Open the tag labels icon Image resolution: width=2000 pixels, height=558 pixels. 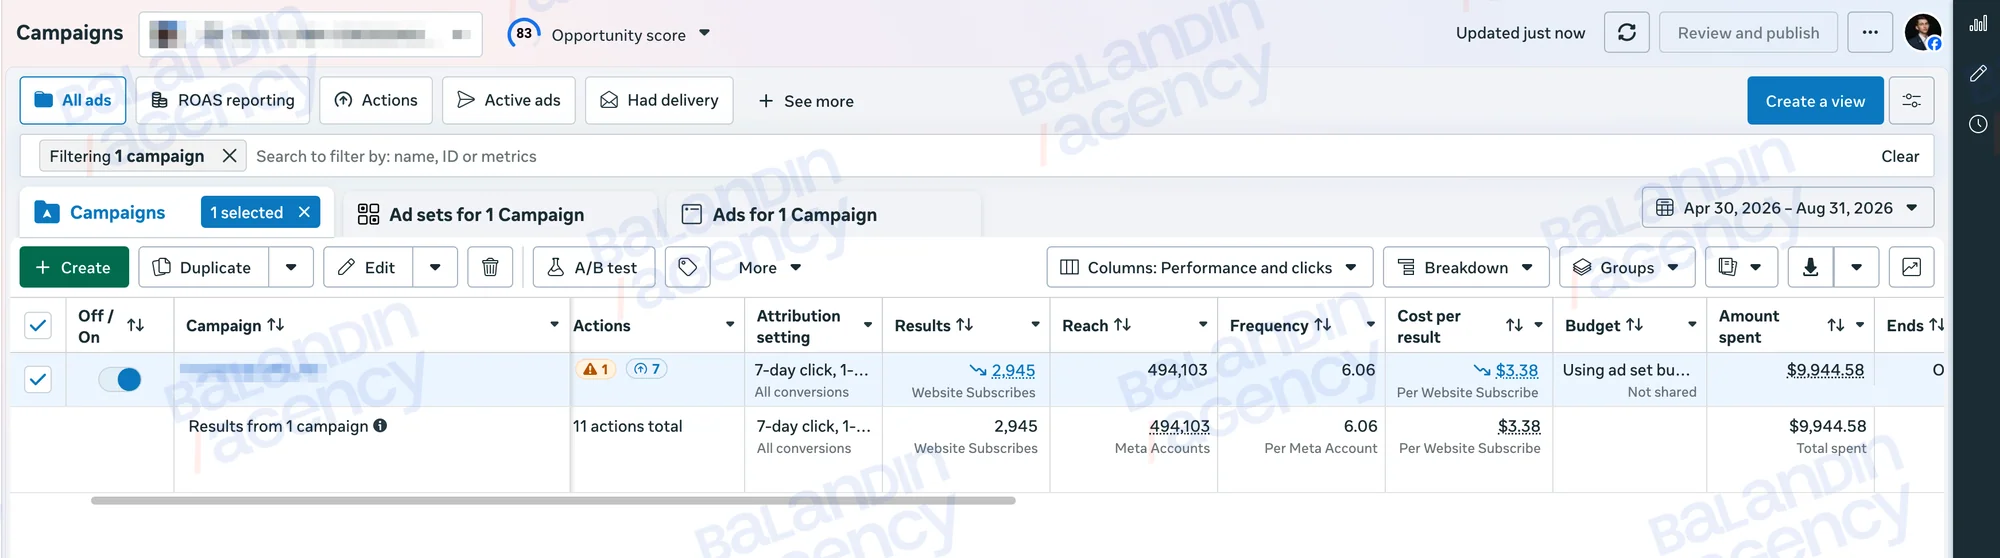point(687,267)
